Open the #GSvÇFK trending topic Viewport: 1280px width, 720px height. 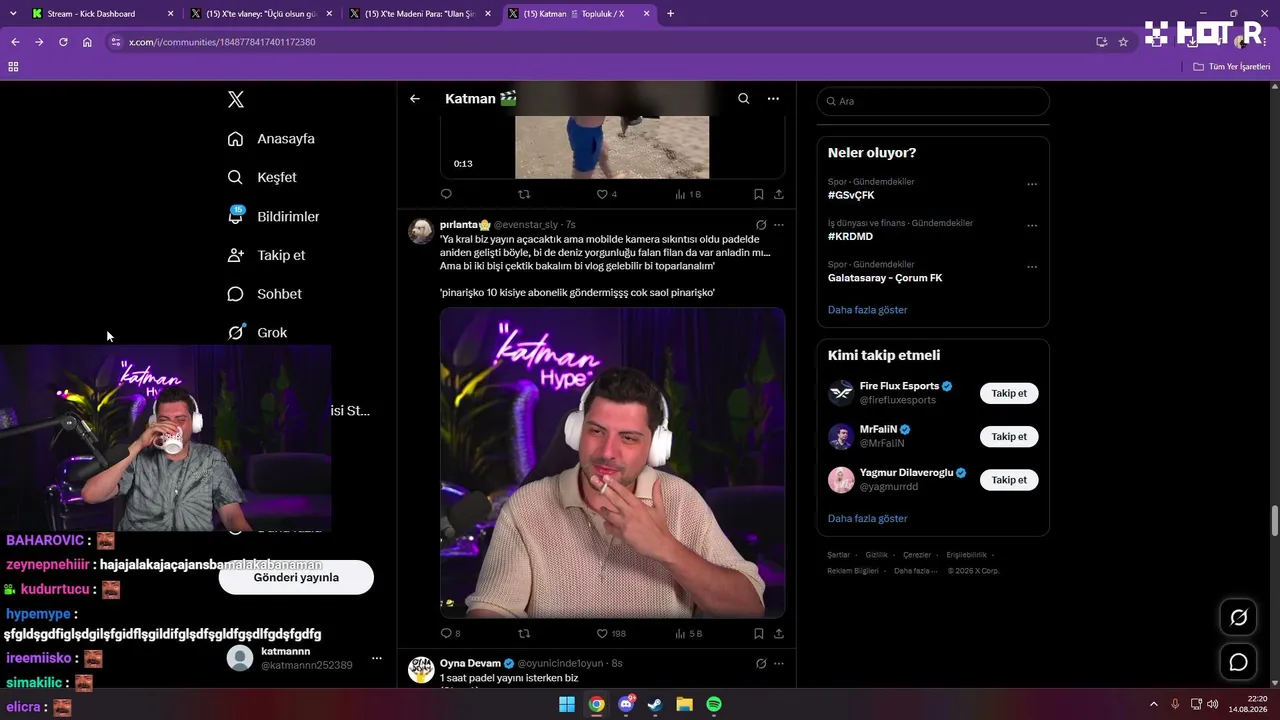(851, 195)
